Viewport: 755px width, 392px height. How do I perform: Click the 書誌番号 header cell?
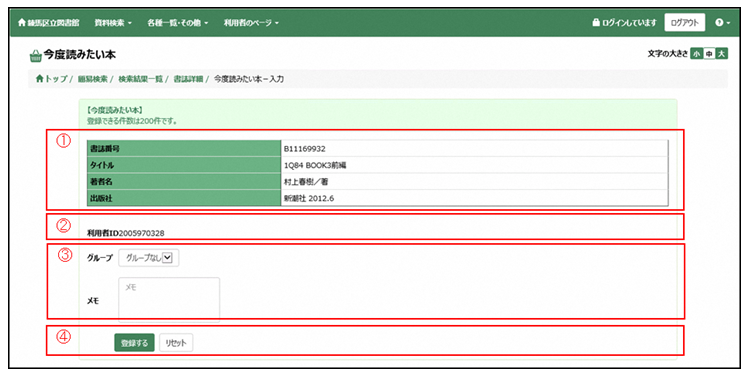coord(184,148)
